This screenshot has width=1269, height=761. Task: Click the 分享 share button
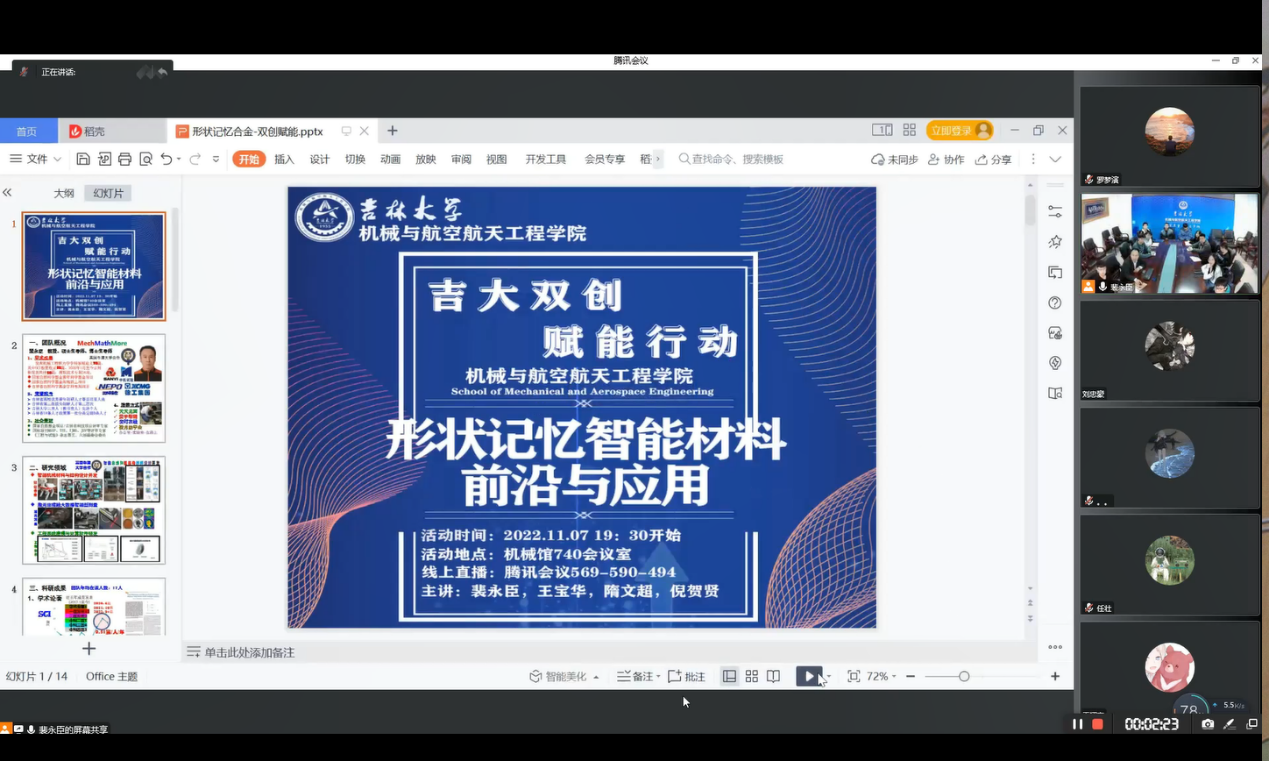point(994,159)
